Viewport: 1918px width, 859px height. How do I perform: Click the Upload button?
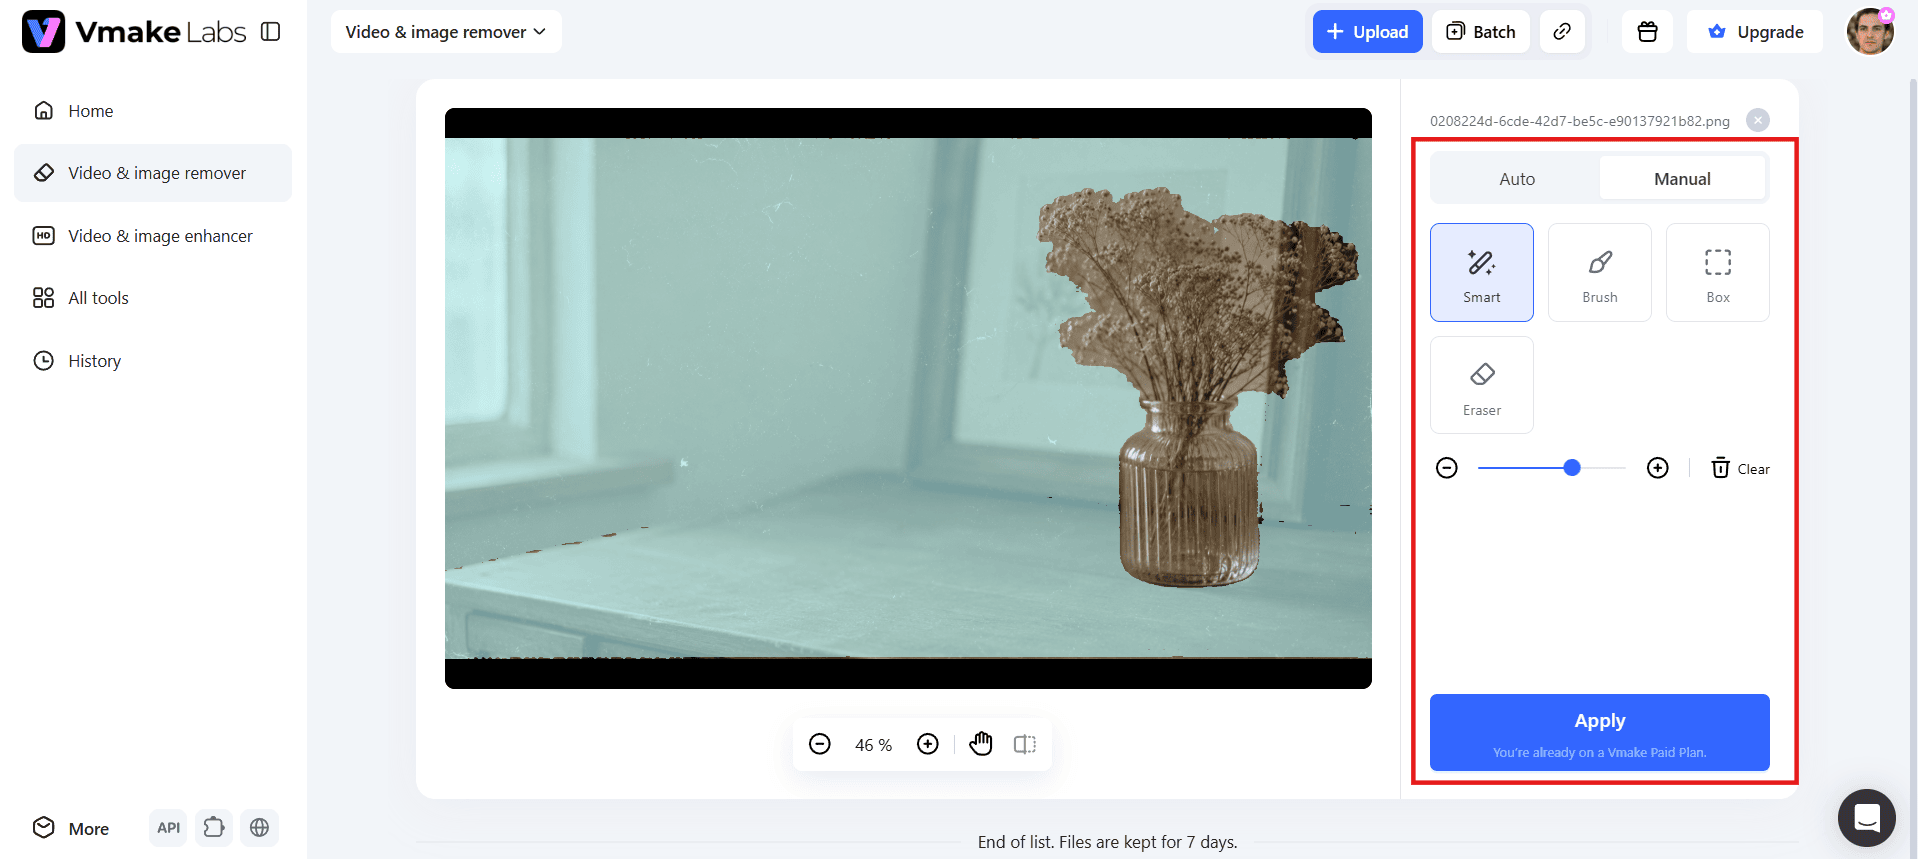pyautogui.click(x=1367, y=32)
